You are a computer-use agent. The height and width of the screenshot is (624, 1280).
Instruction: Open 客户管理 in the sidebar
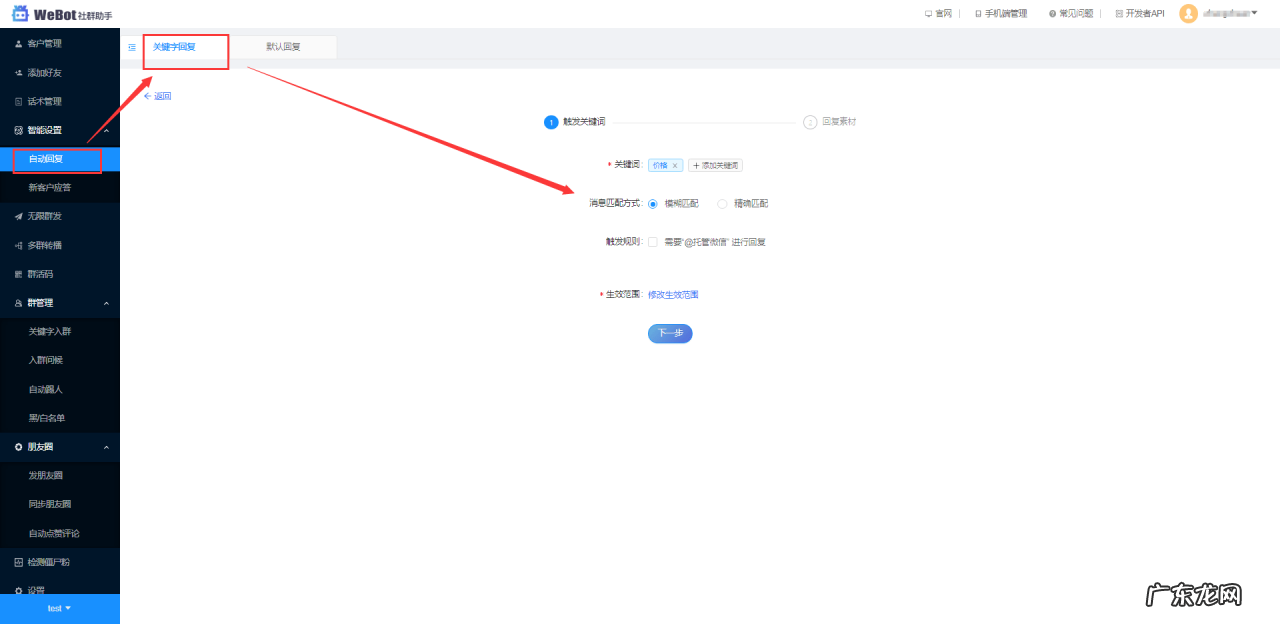click(x=45, y=43)
